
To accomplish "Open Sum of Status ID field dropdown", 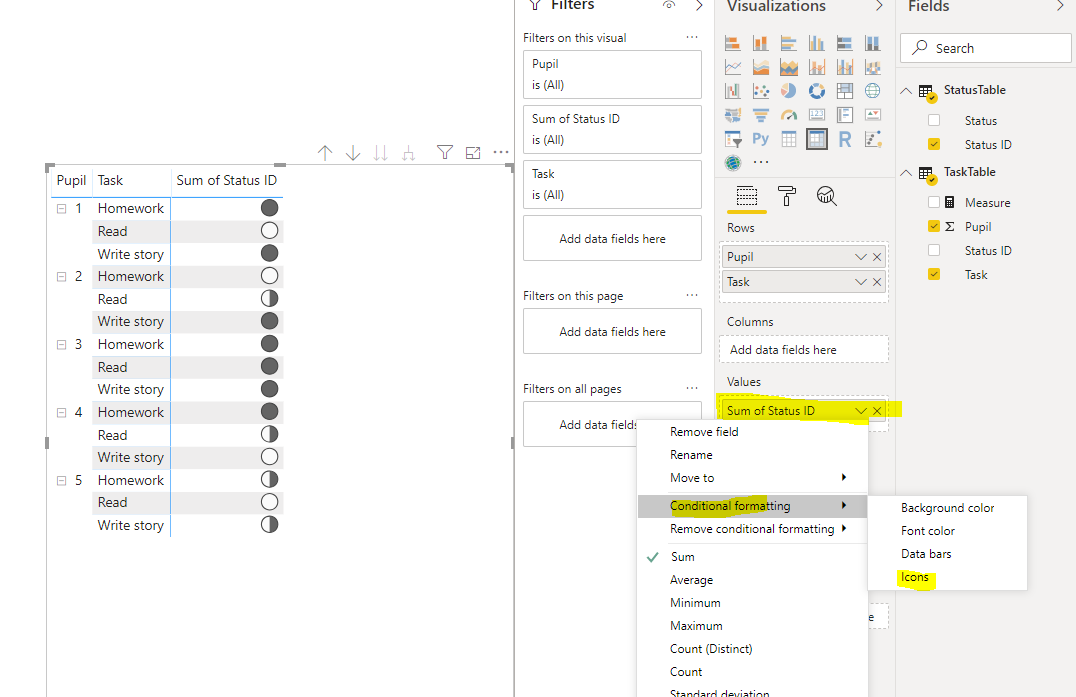I will coord(861,411).
